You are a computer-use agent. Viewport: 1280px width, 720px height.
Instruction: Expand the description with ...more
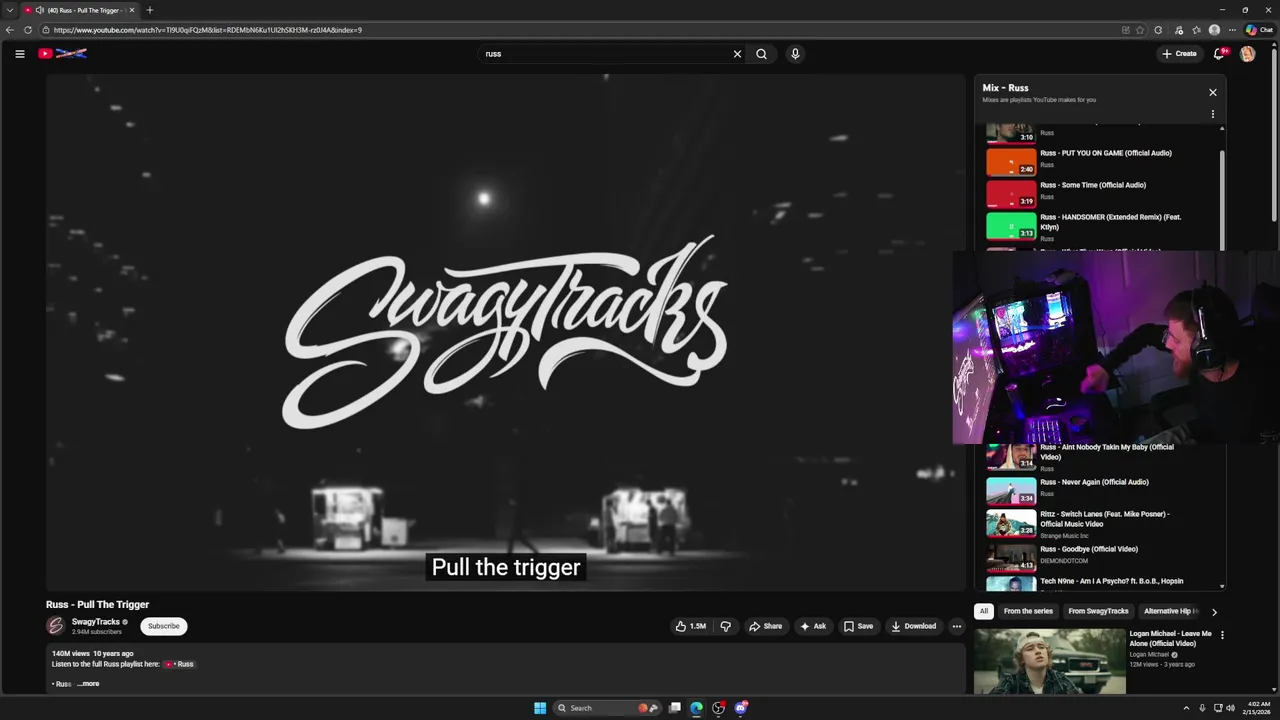click(88, 684)
